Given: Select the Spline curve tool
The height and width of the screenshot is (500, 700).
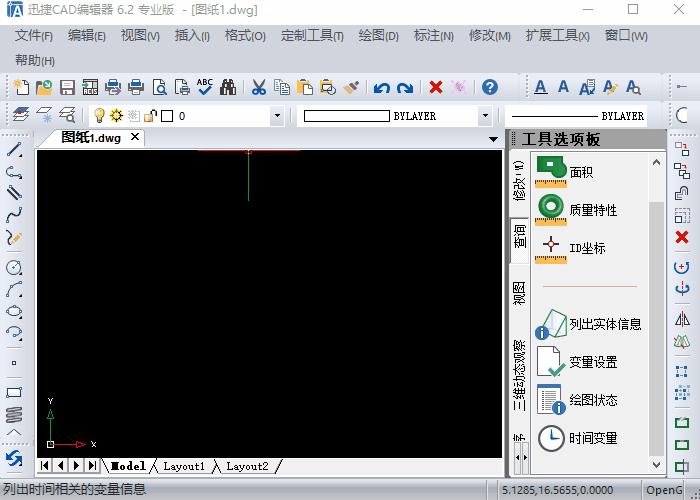Looking at the screenshot, I should click(14, 215).
